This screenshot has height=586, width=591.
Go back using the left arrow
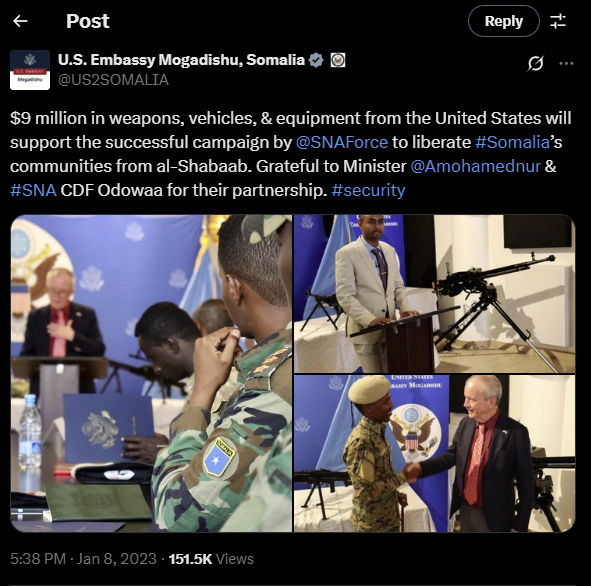[20, 21]
